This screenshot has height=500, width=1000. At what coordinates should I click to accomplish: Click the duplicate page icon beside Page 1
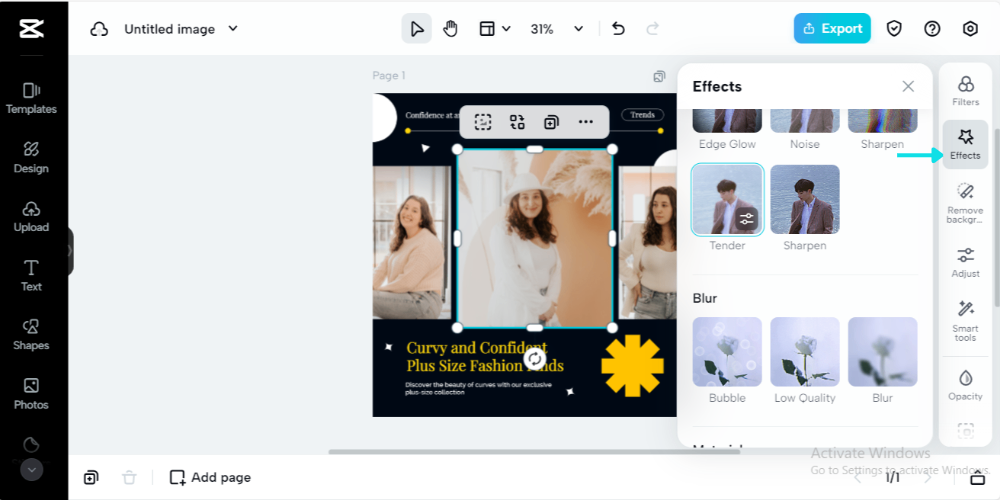click(x=659, y=77)
